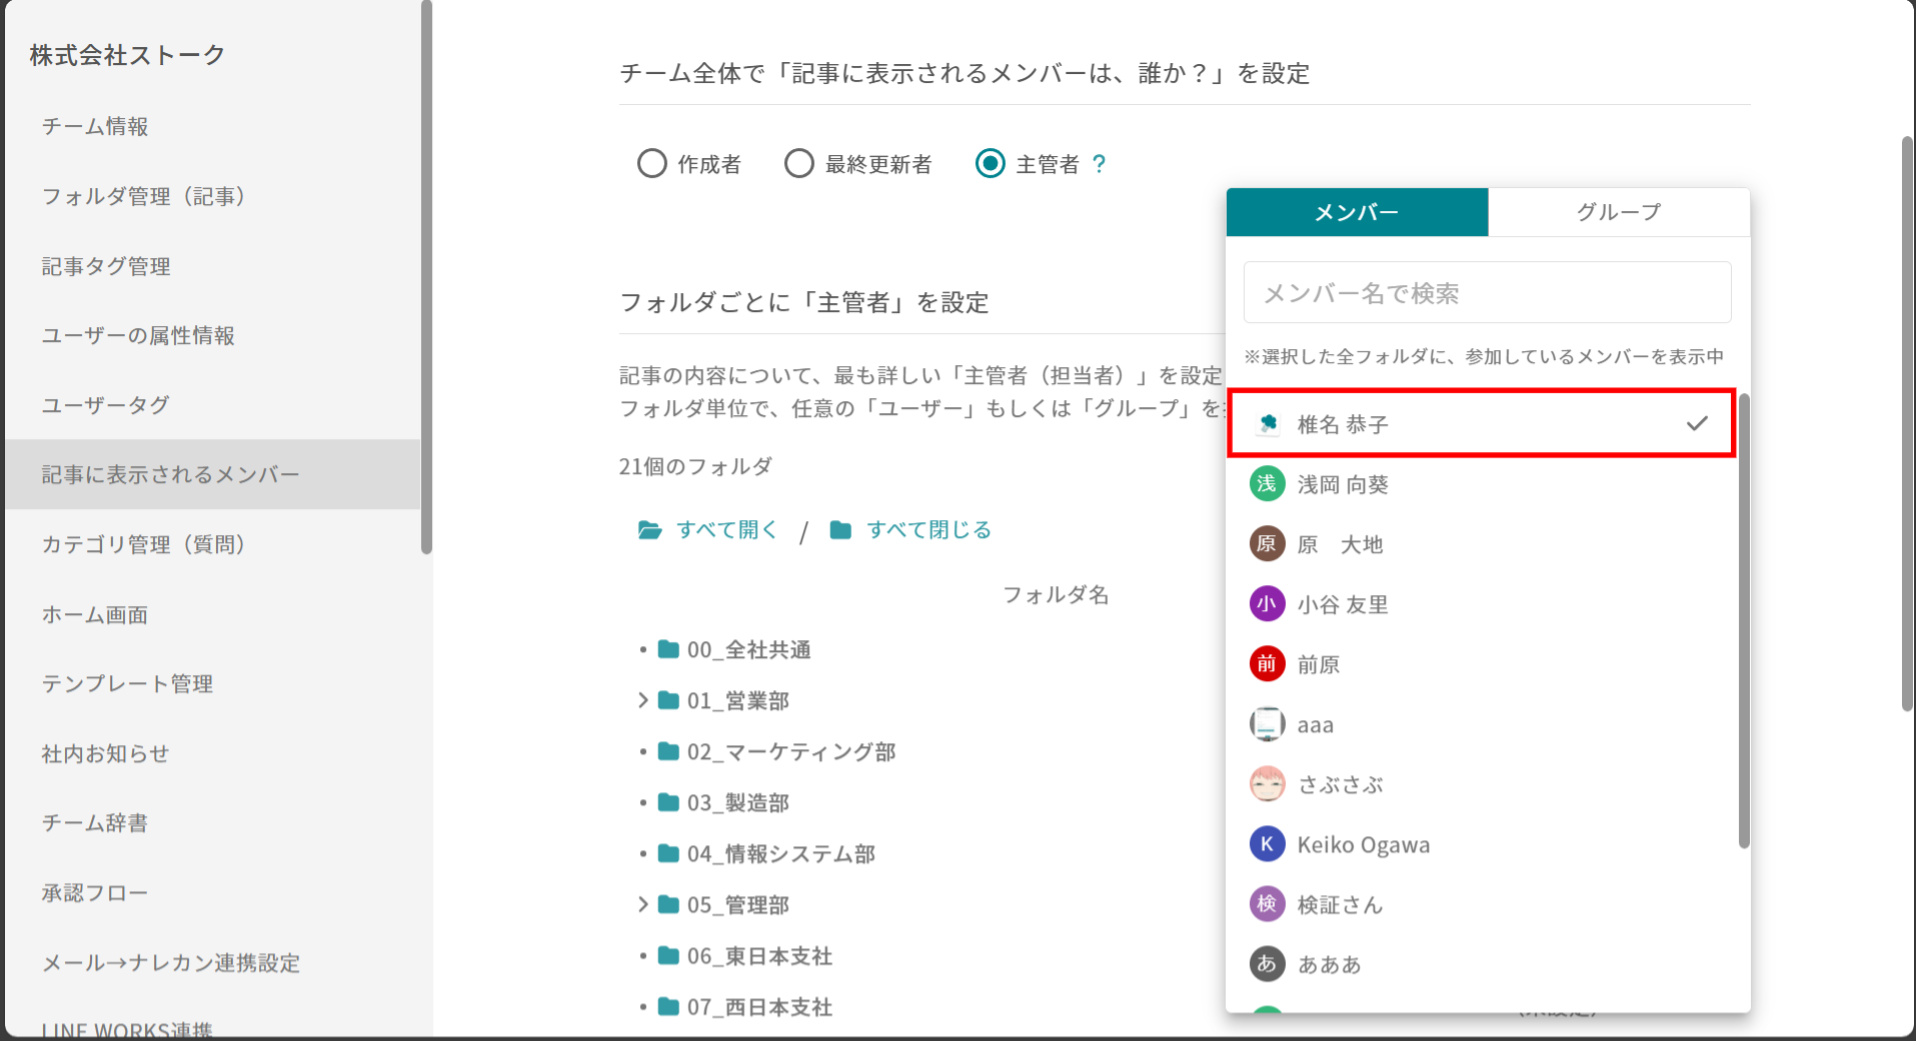Switch to the メンバー tab
The height and width of the screenshot is (1041, 1916).
tap(1356, 212)
